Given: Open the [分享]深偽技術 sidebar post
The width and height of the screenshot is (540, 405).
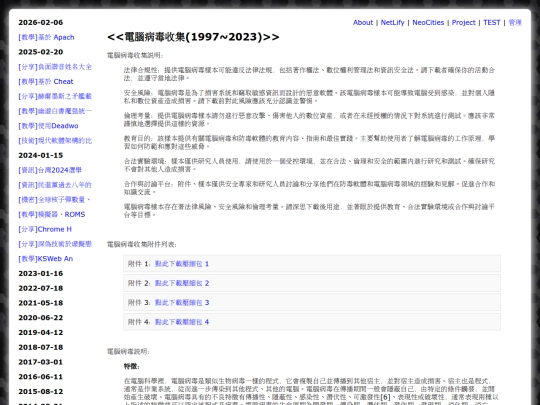Looking at the screenshot, I should tap(55, 244).
